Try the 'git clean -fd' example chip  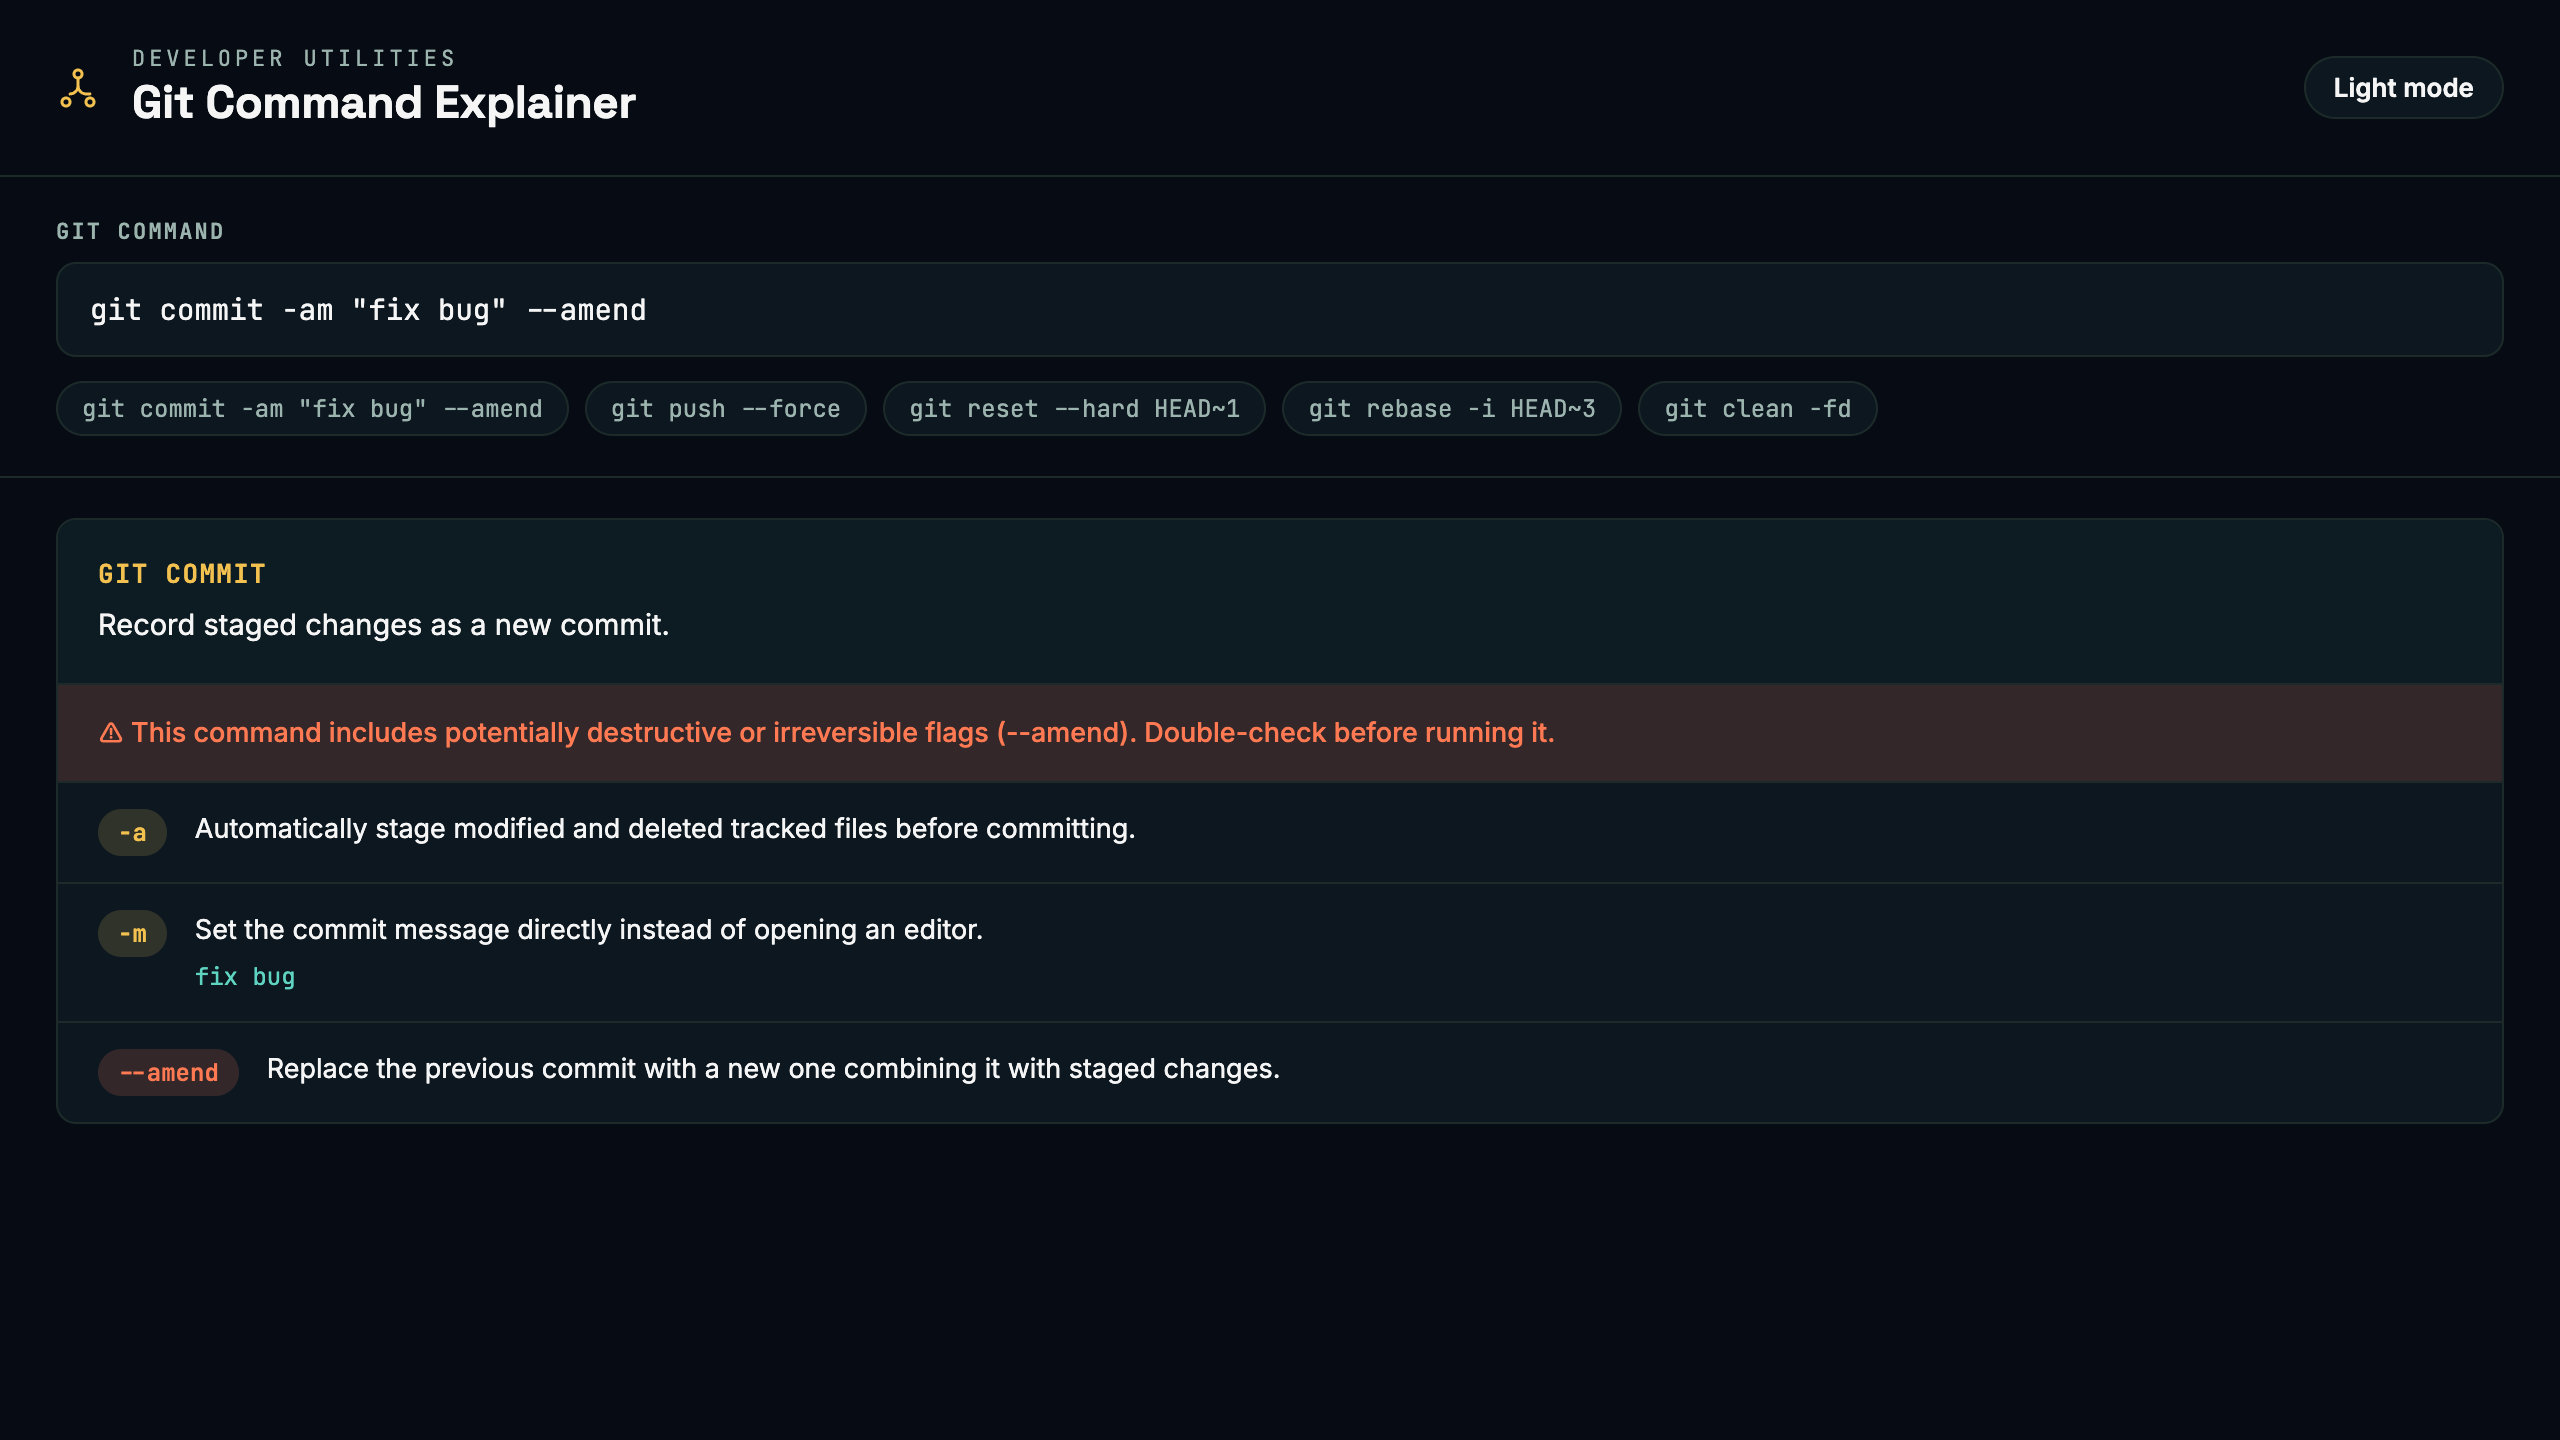(1757, 409)
